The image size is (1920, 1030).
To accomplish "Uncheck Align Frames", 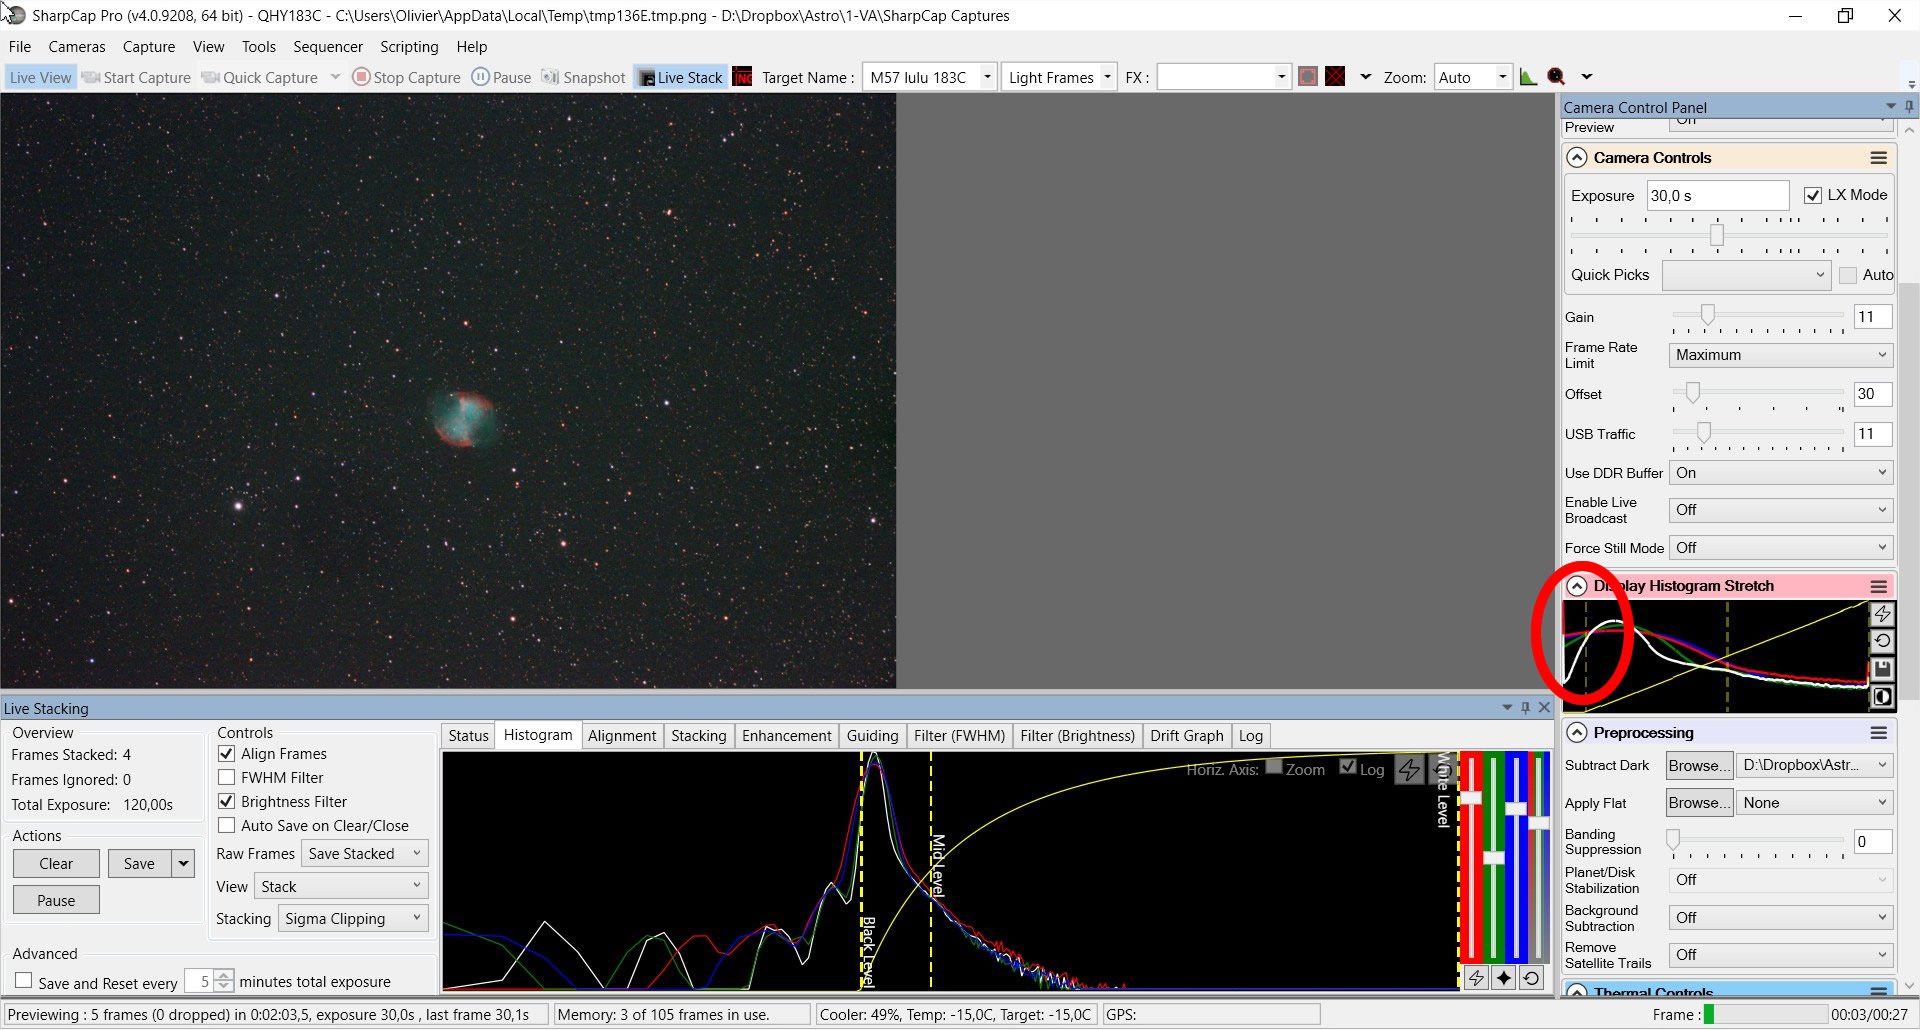I will (x=226, y=754).
